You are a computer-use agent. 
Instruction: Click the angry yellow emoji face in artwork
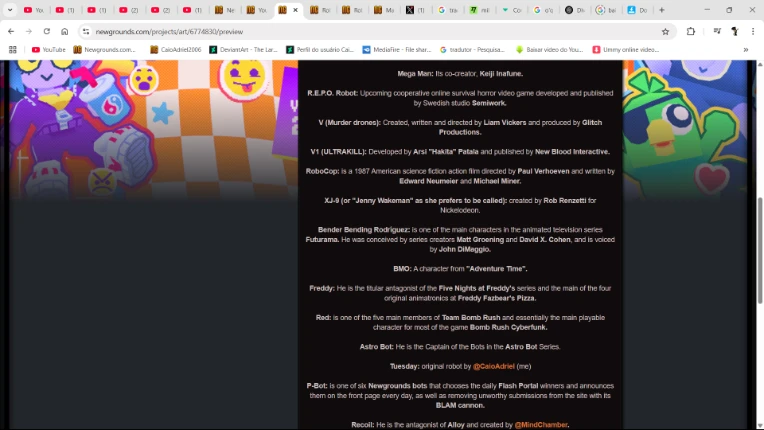102,181
